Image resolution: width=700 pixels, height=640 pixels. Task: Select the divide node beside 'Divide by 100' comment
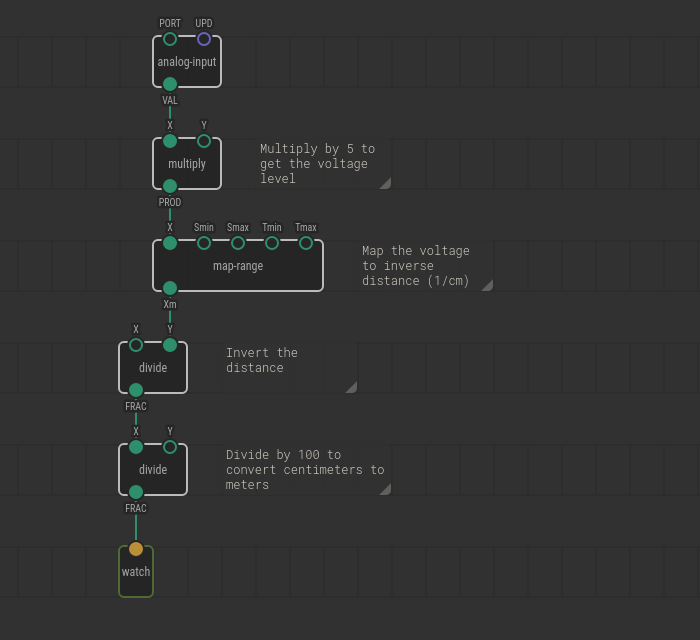coord(153,470)
